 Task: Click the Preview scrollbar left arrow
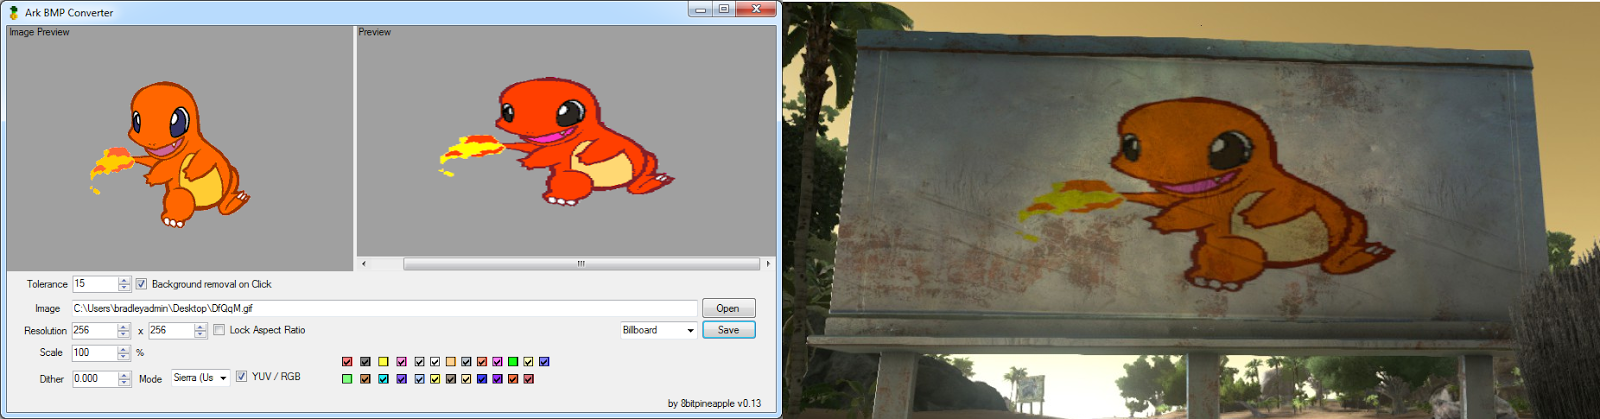pyautogui.click(x=363, y=264)
